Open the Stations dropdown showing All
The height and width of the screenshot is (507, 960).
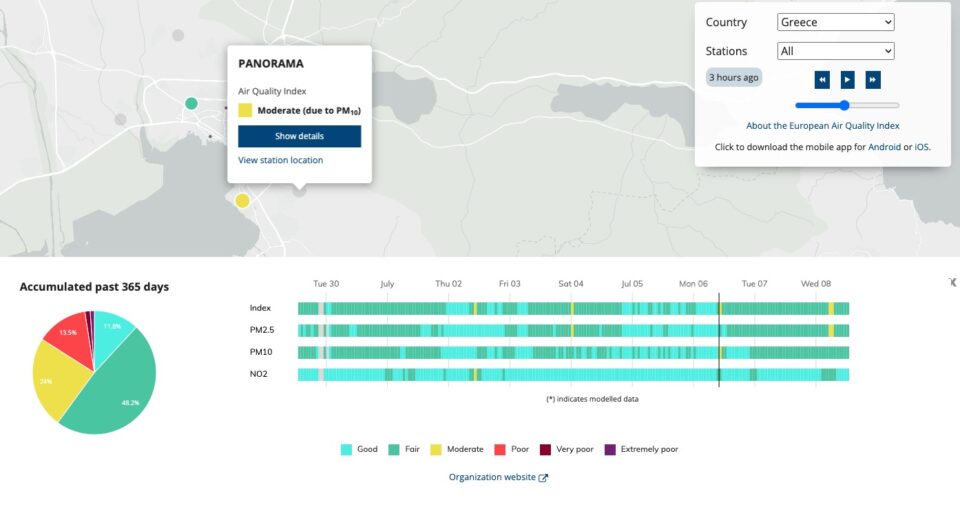point(835,51)
